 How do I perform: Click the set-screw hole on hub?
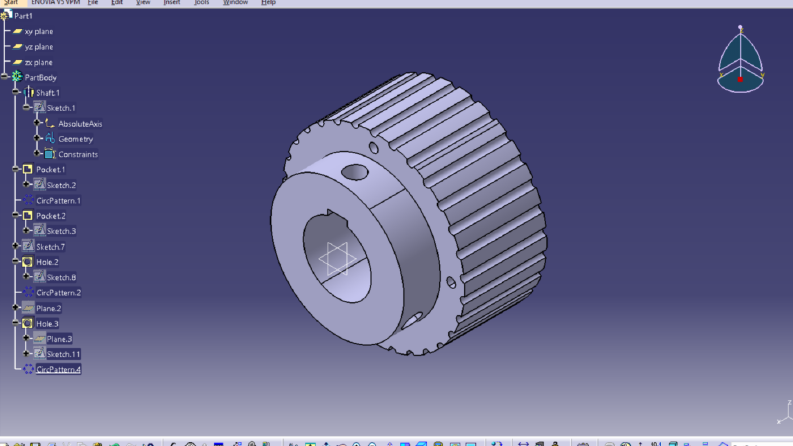coord(355,172)
